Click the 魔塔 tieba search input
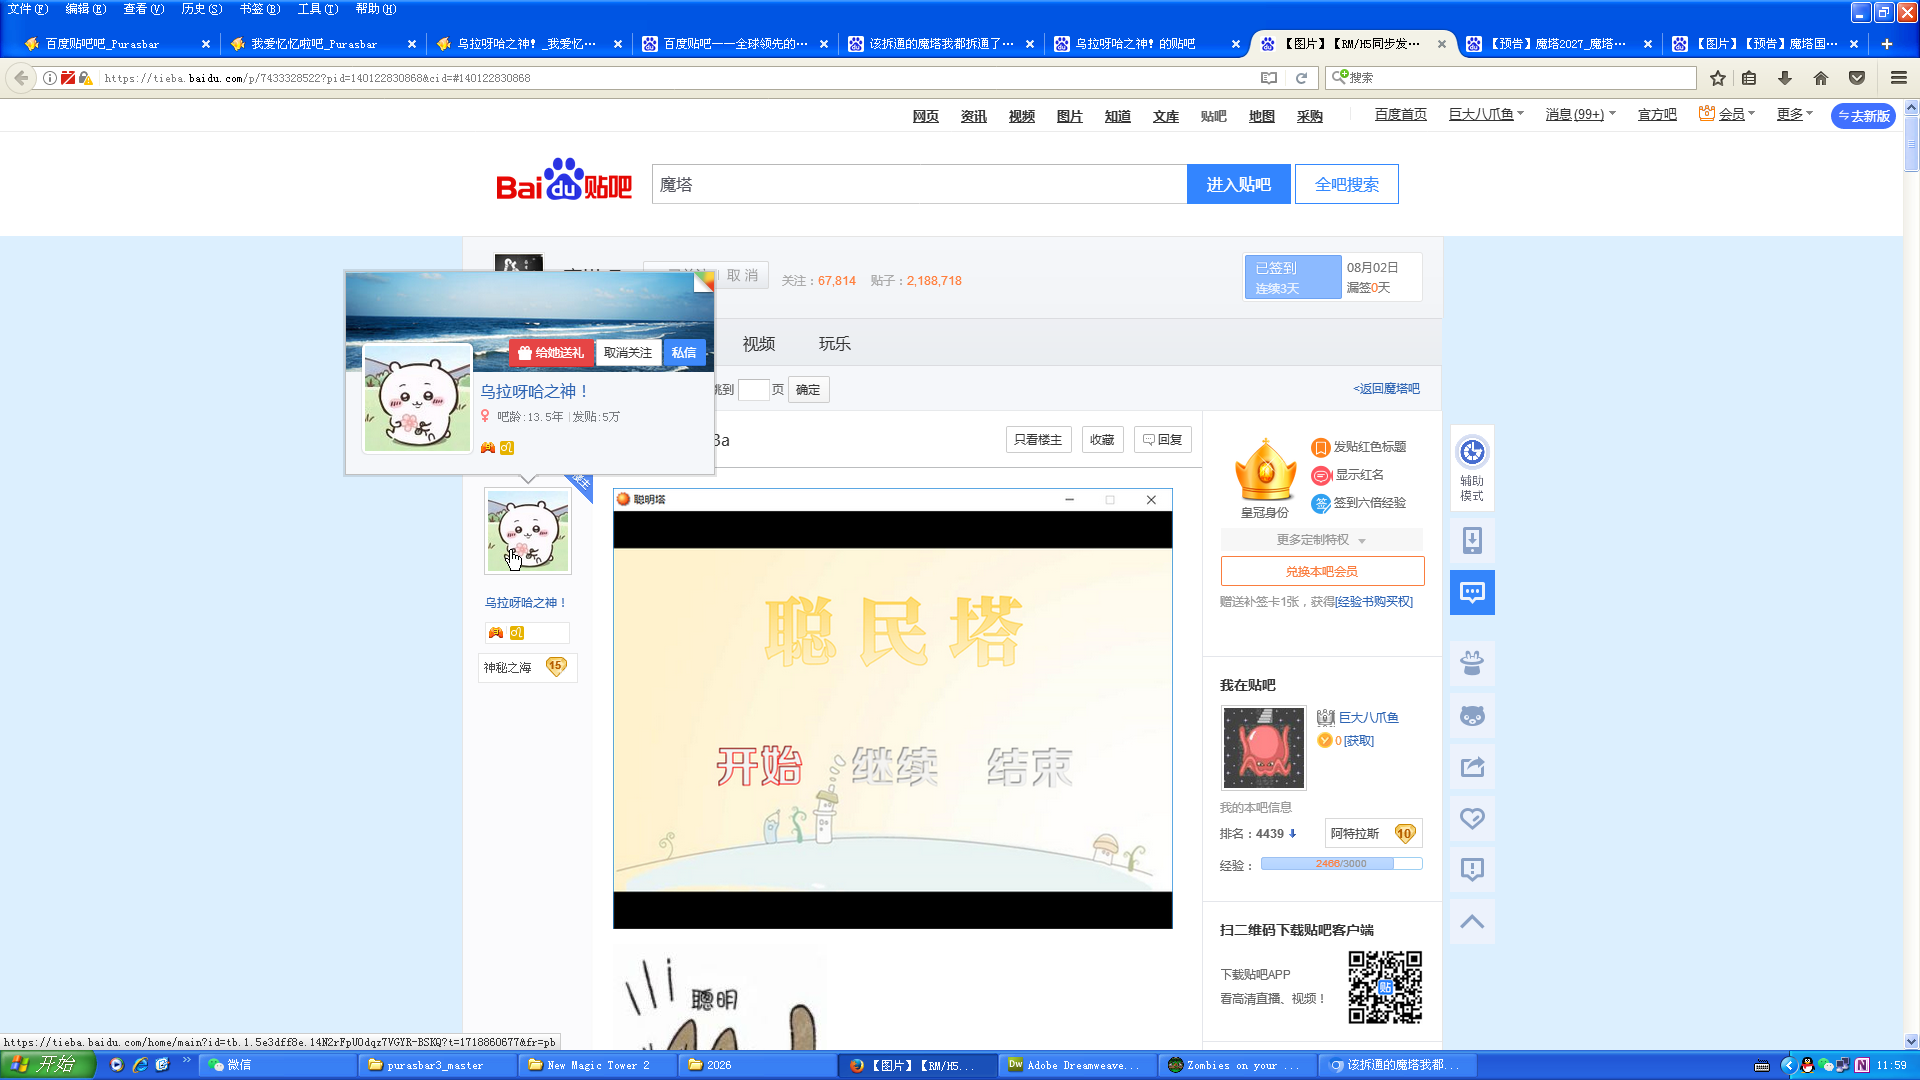The height and width of the screenshot is (1080, 1920). point(919,184)
